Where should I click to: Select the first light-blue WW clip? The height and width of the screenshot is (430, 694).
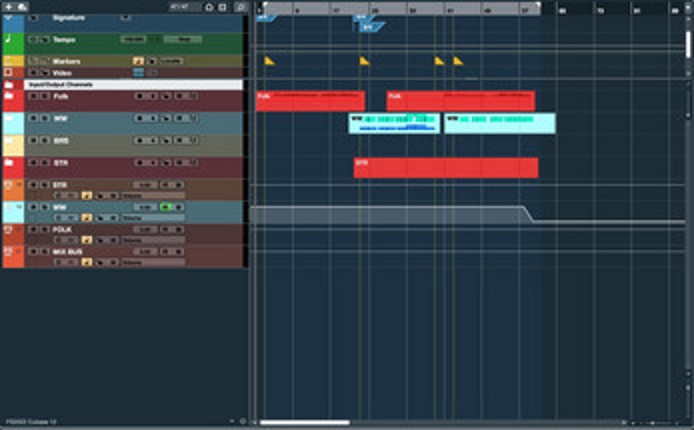pyautogui.click(x=394, y=123)
